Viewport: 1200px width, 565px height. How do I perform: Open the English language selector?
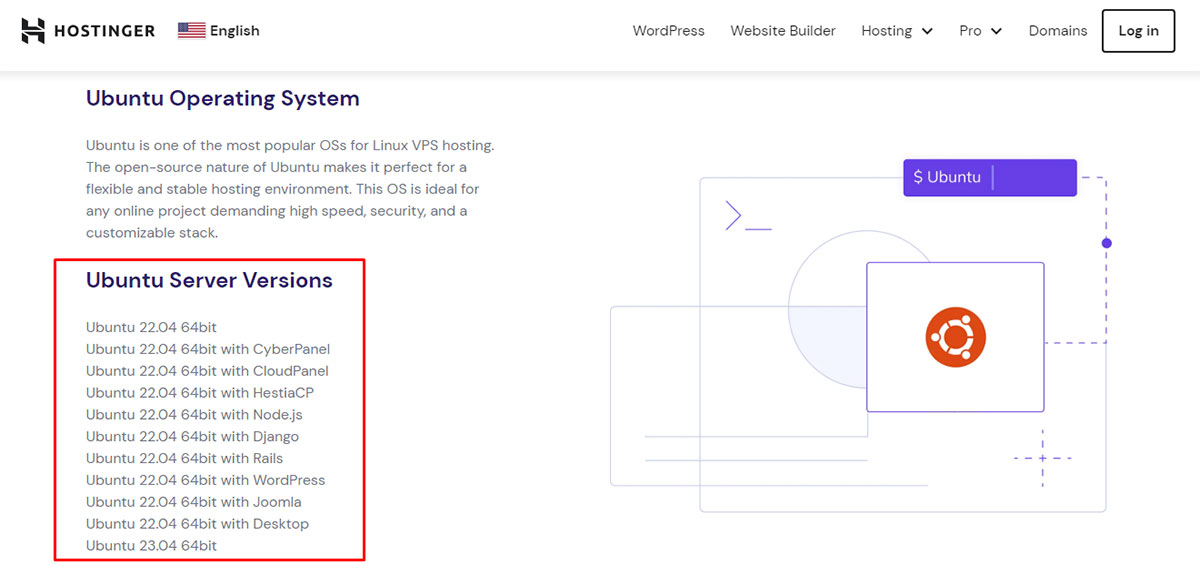(x=219, y=30)
